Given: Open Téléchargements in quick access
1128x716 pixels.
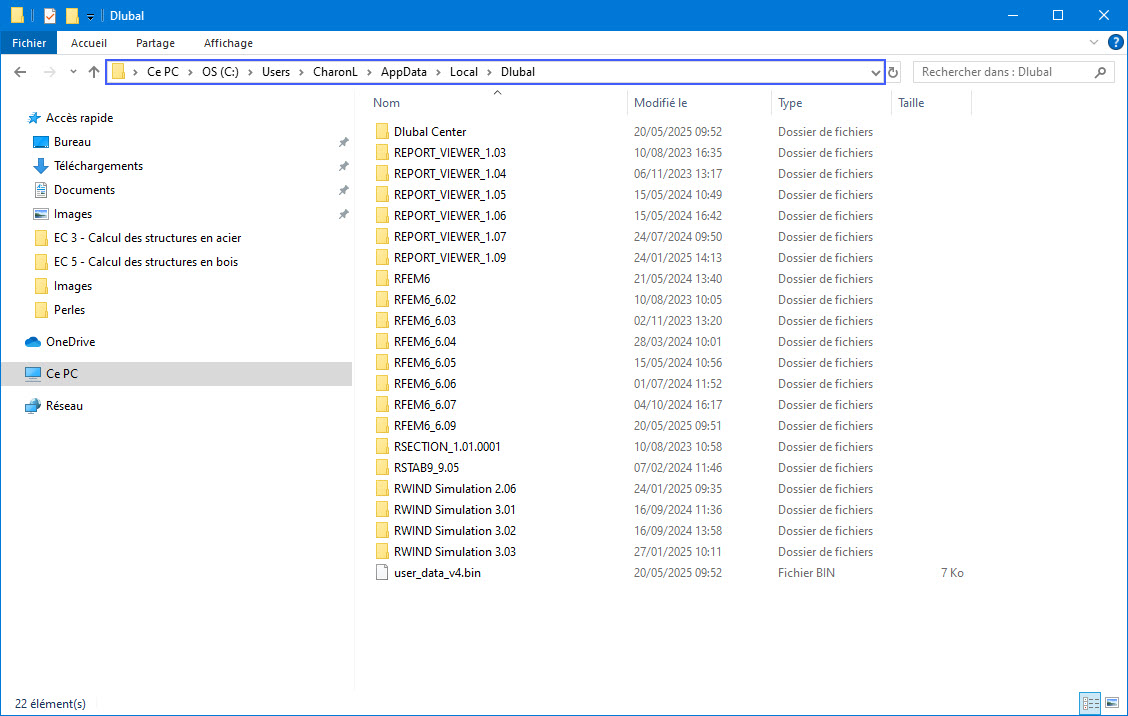Looking at the screenshot, I should 98,166.
